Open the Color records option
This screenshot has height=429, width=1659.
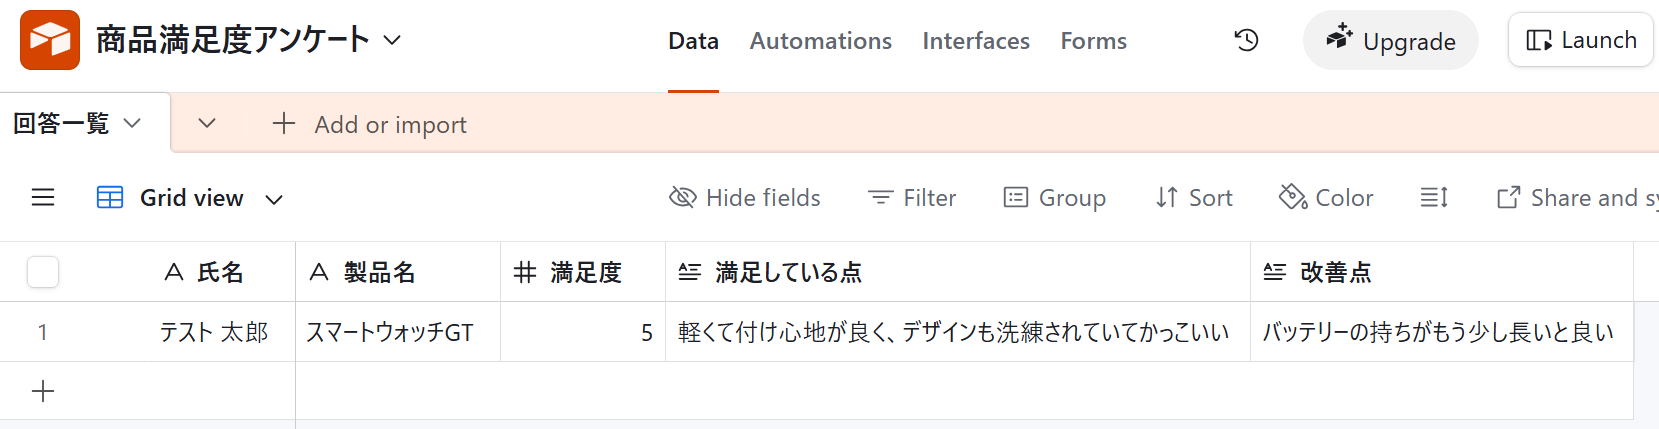click(x=1327, y=198)
